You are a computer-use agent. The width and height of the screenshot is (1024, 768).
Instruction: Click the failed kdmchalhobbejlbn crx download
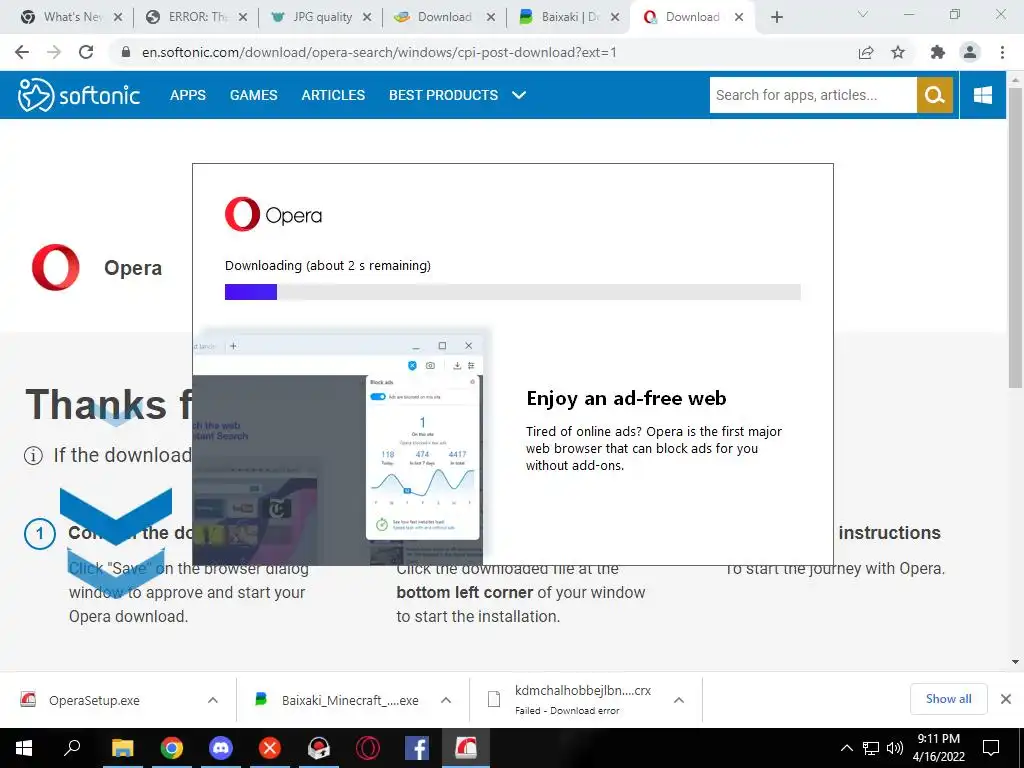[569, 699]
